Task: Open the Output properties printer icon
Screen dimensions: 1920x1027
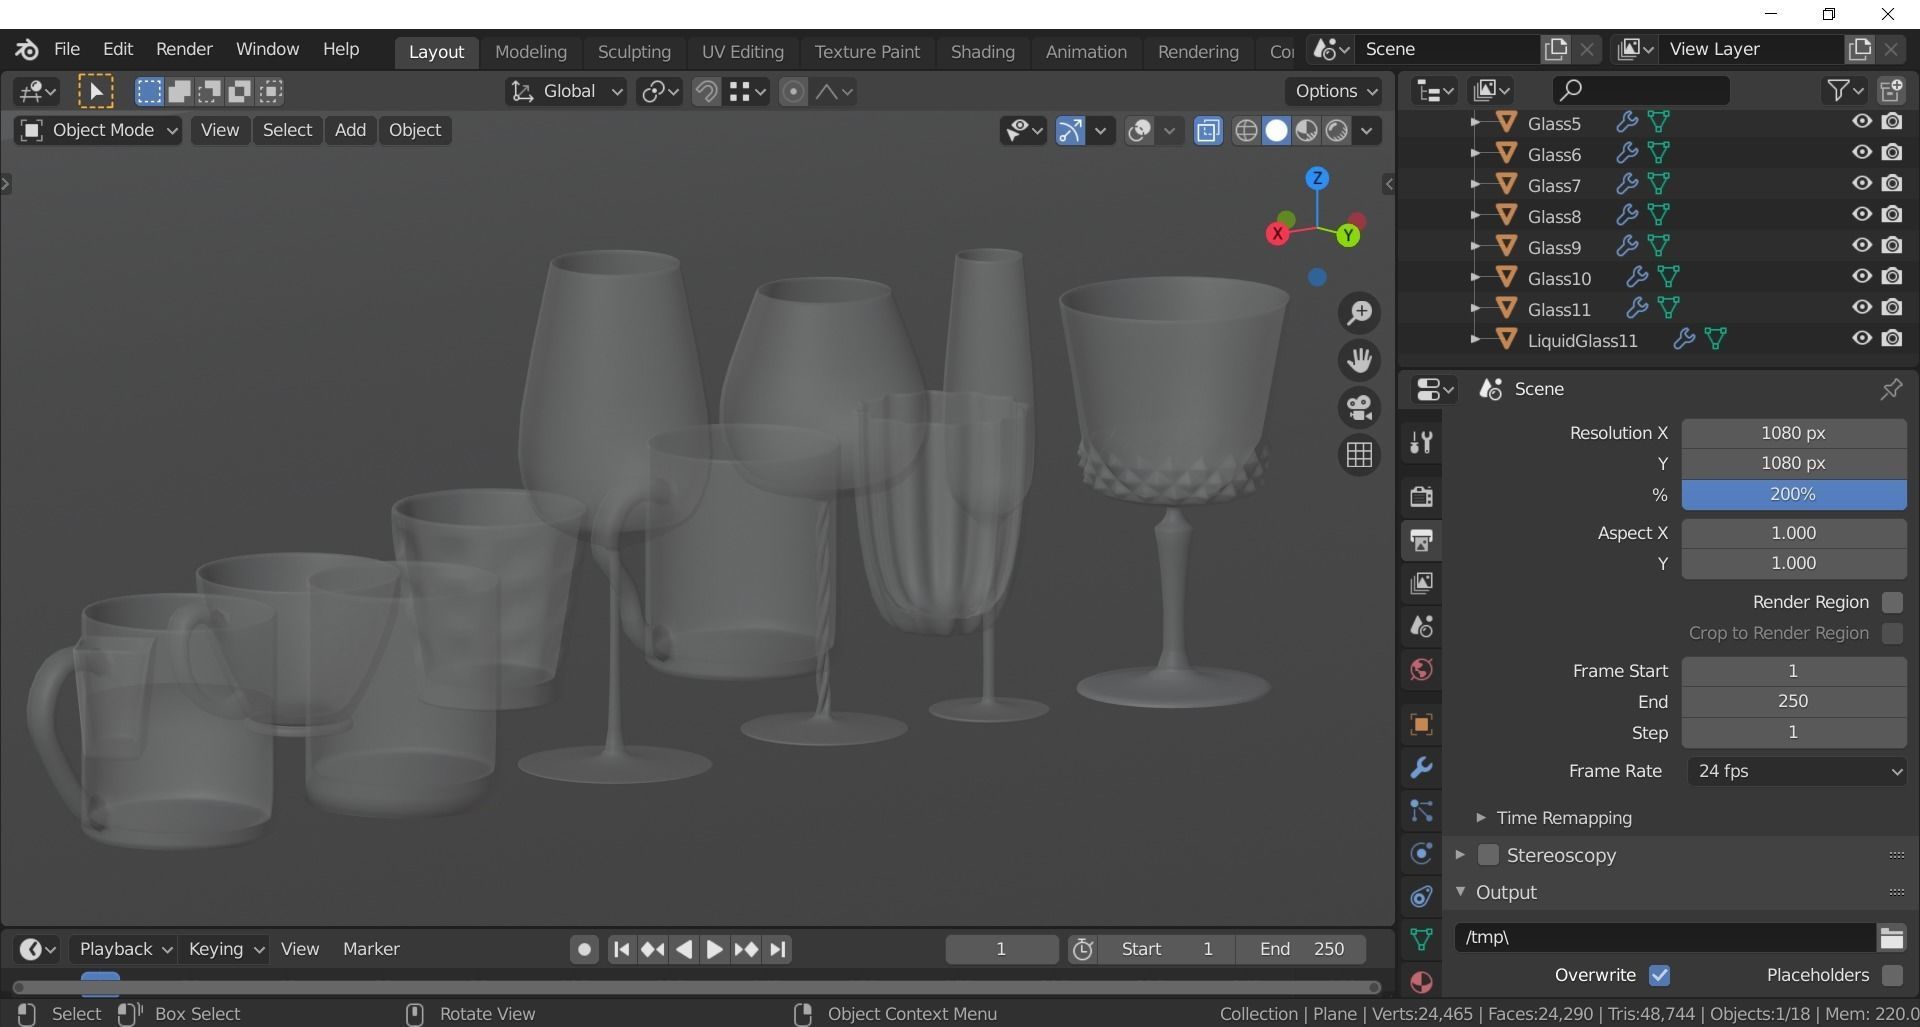Action: click(1421, 540)
